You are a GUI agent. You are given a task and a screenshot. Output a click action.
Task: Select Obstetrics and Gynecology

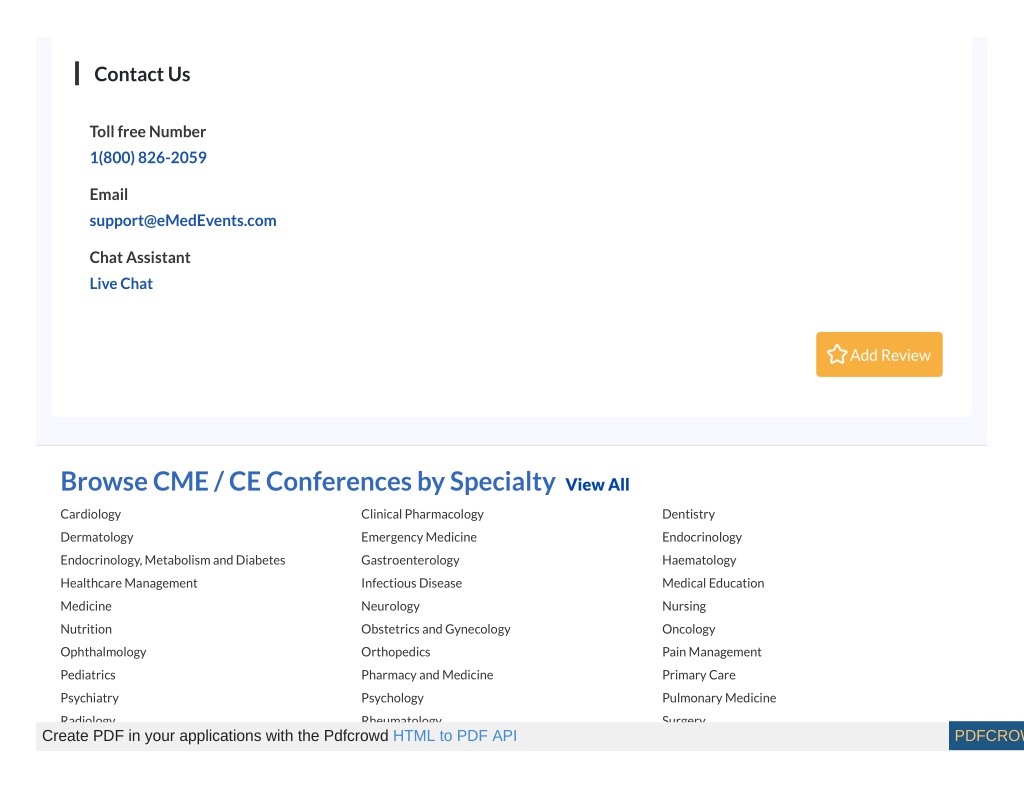(436, 629)
